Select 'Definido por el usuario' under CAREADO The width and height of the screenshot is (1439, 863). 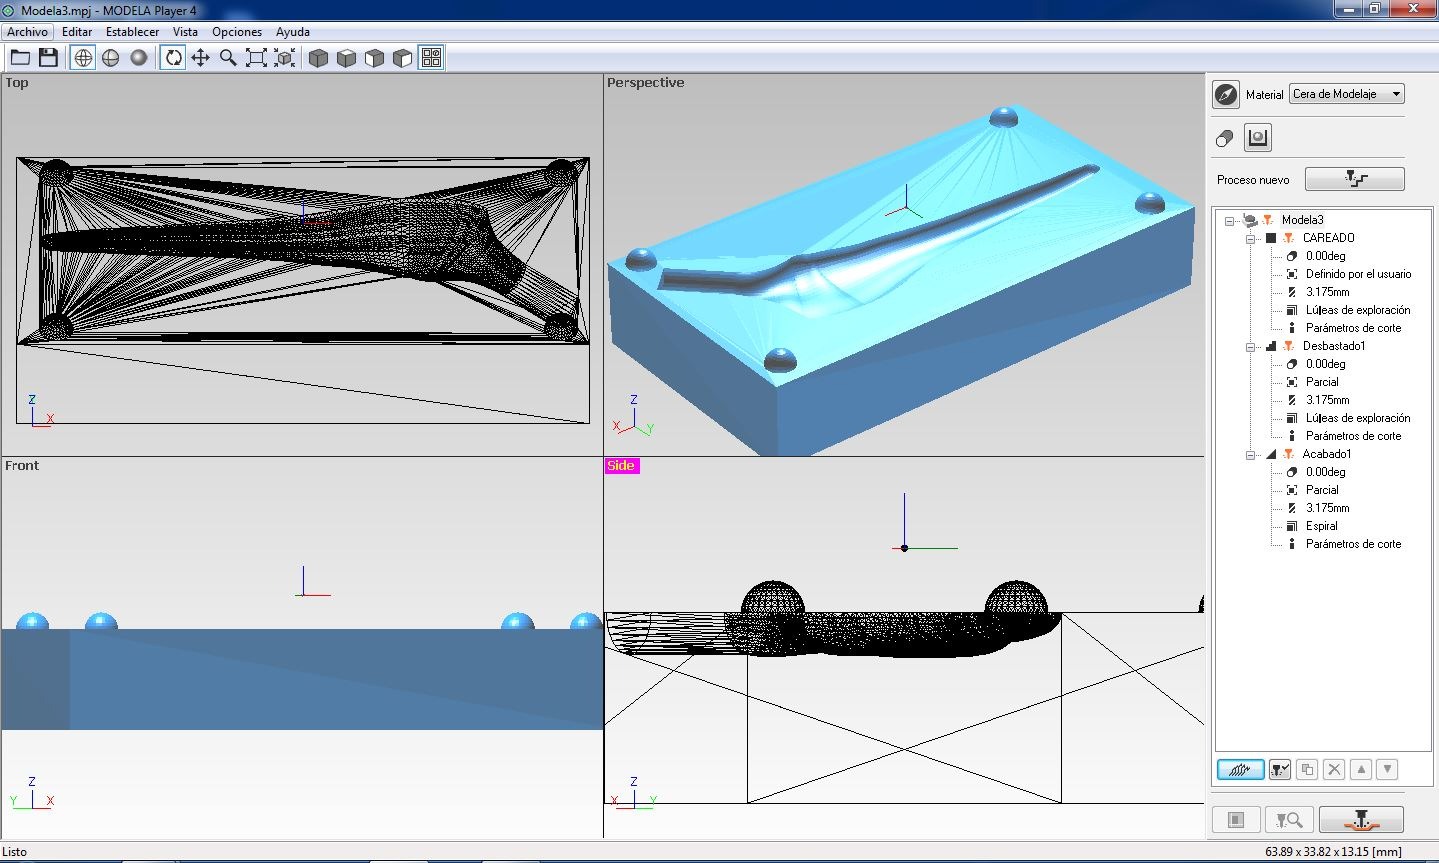pyautogui.click(x=1358, y=274)
